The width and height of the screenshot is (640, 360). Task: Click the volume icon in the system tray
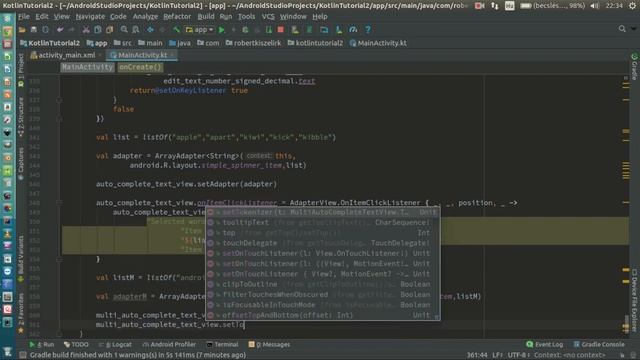(x=595, y=6)
